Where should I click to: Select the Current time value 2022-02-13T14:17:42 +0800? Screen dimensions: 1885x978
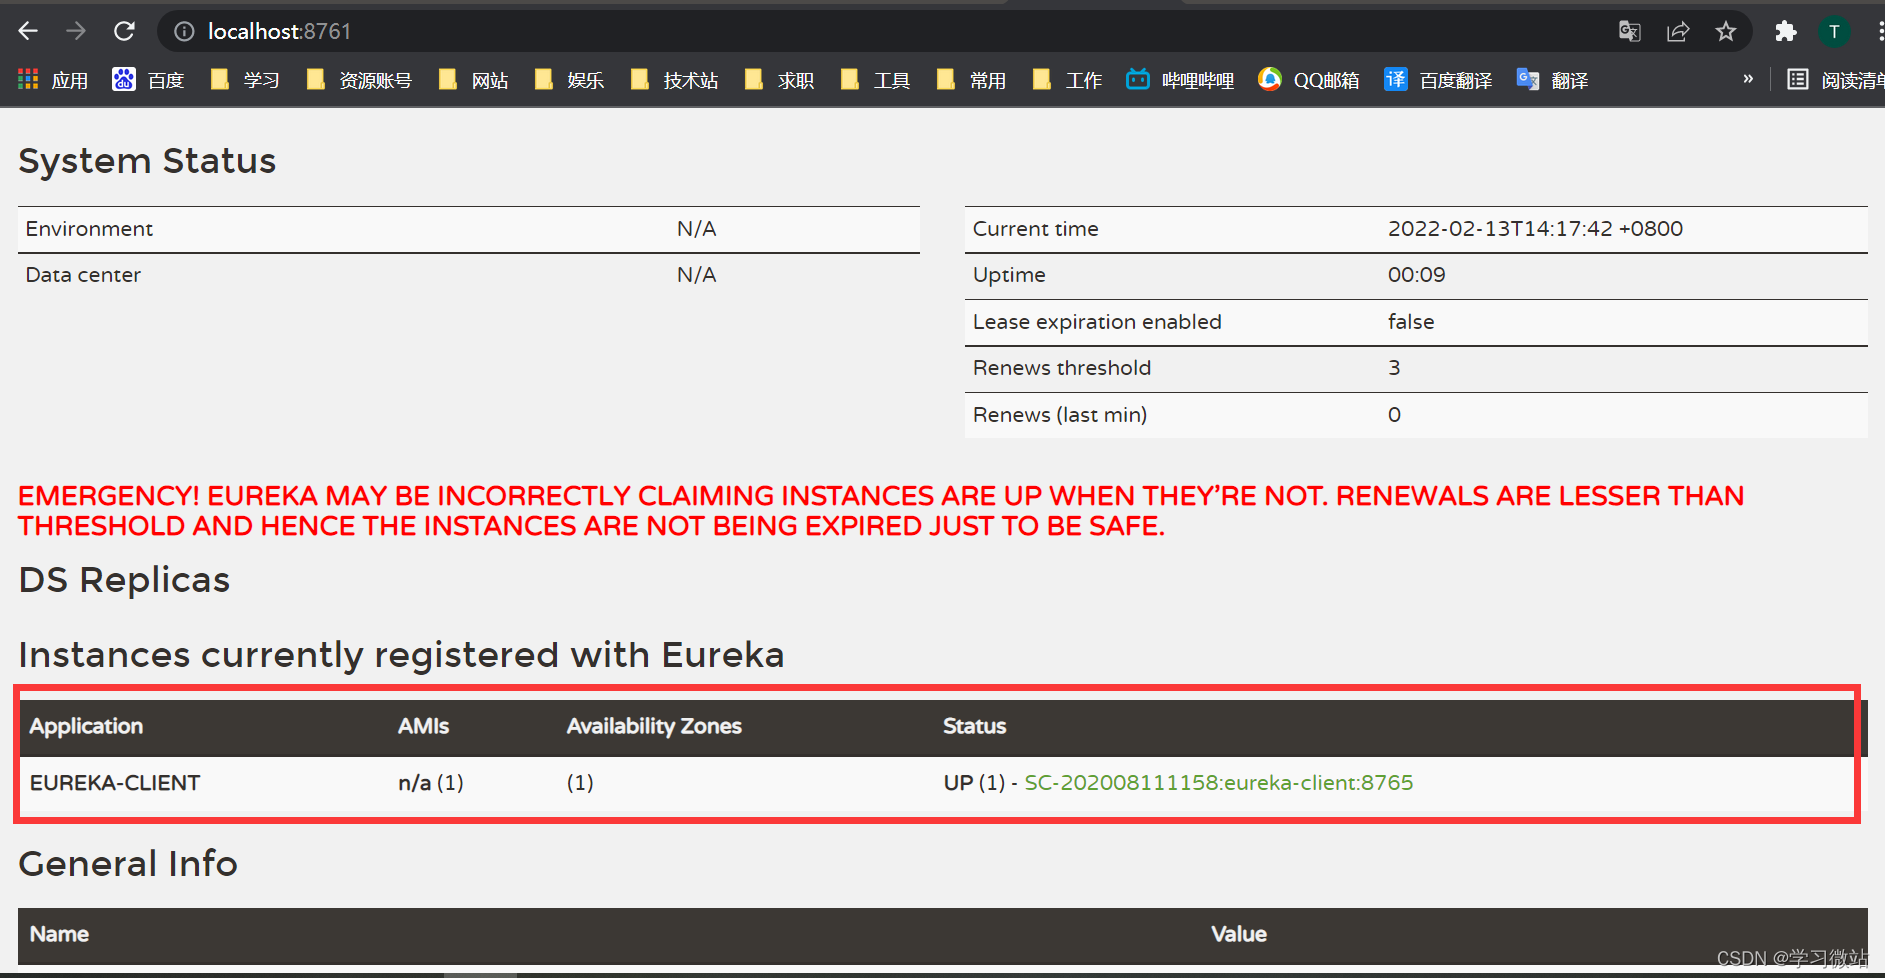tap(1535, 229)
